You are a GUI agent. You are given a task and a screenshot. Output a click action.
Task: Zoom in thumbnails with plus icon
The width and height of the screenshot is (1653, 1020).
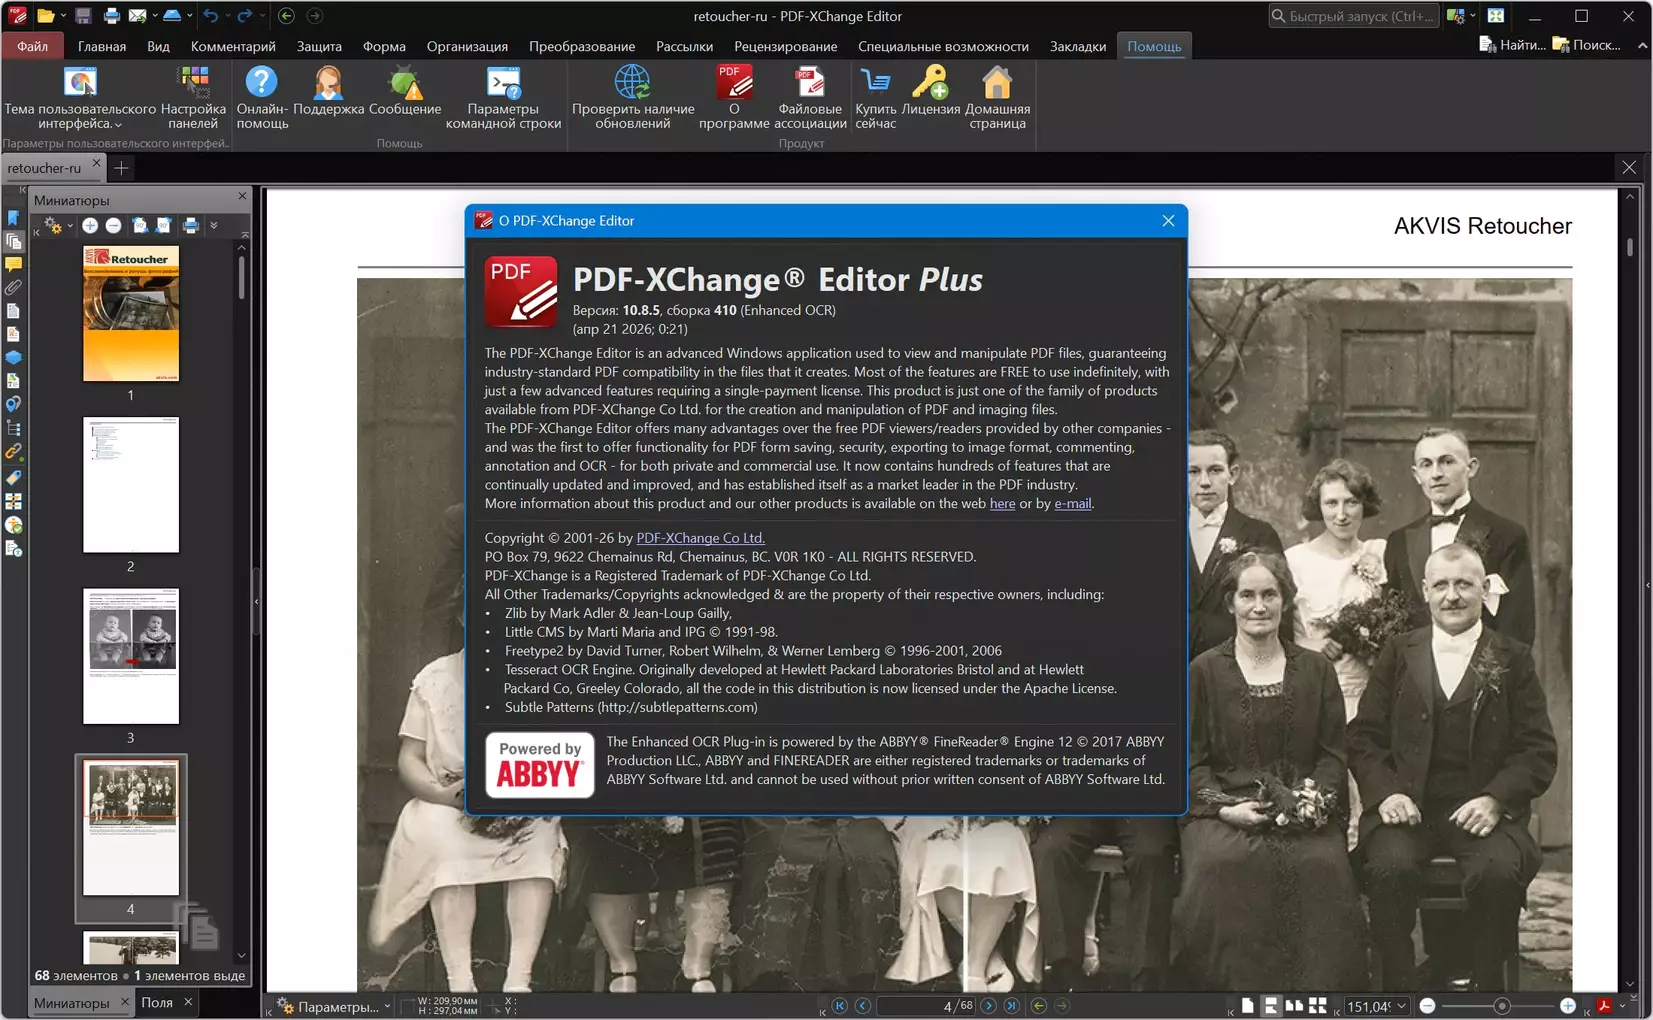click(x=90, y=226)
